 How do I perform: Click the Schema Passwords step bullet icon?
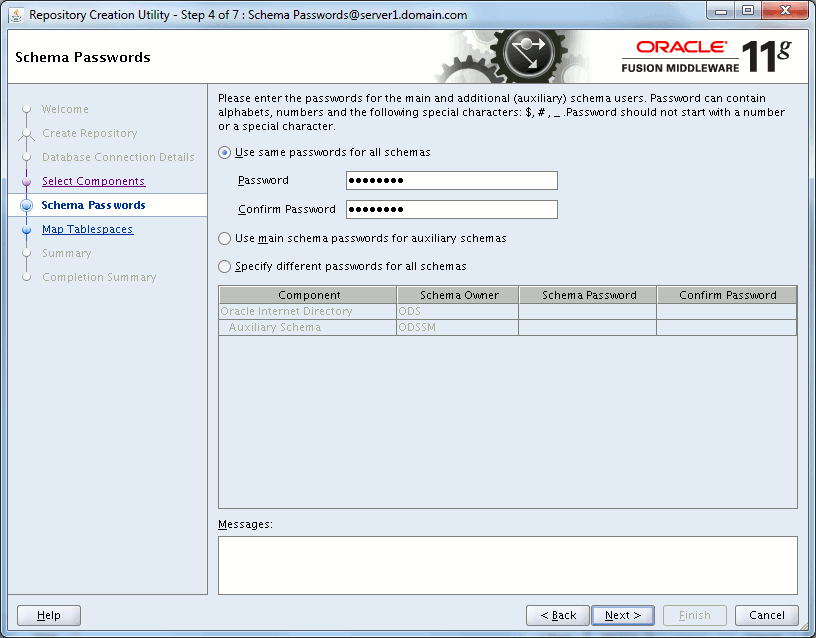[x=27, y=206]
